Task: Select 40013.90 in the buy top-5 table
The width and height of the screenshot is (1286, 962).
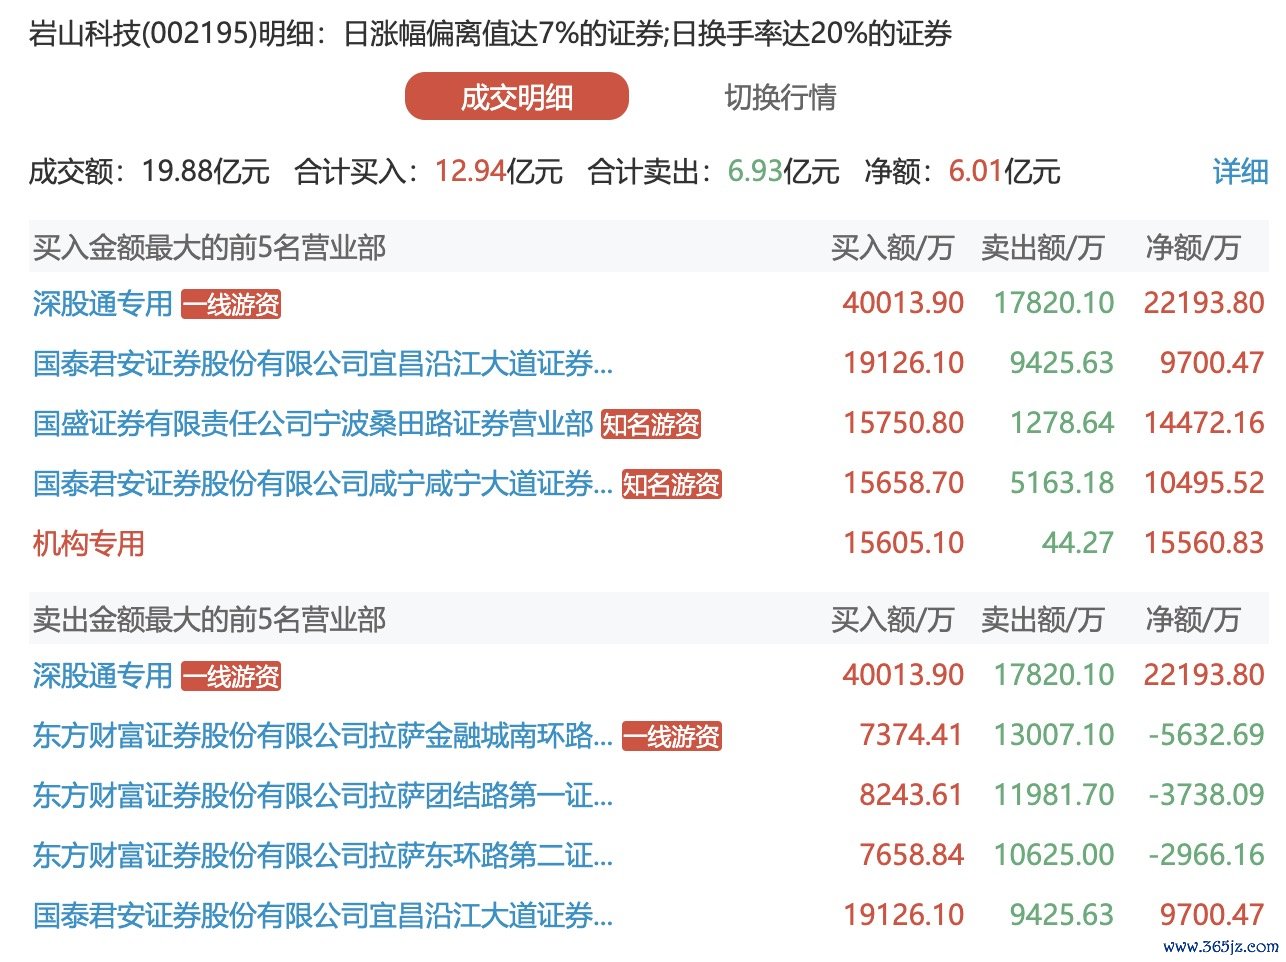Action: pyautogui.click(x=904, y=303)
